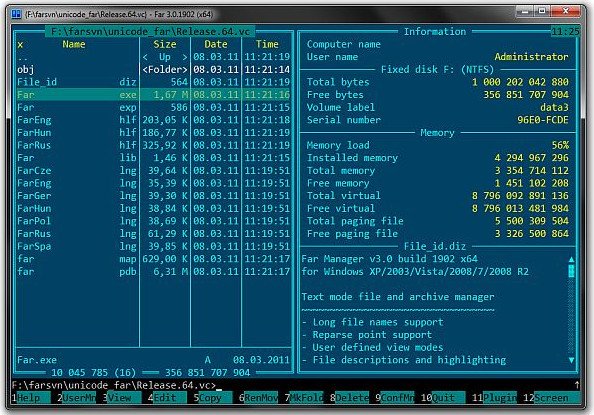
Task: Select the FarPol lng file row
Action: 153,221
